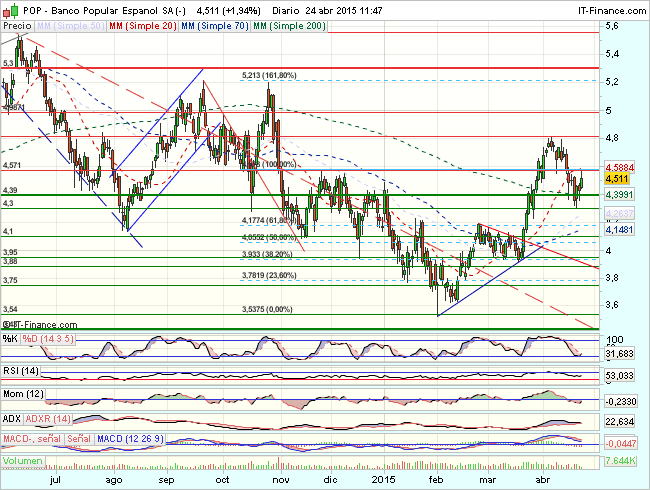This screenshot has width=650, height=490.
Task: Click the sep month marker on time axis
Action: coord(166,480)
